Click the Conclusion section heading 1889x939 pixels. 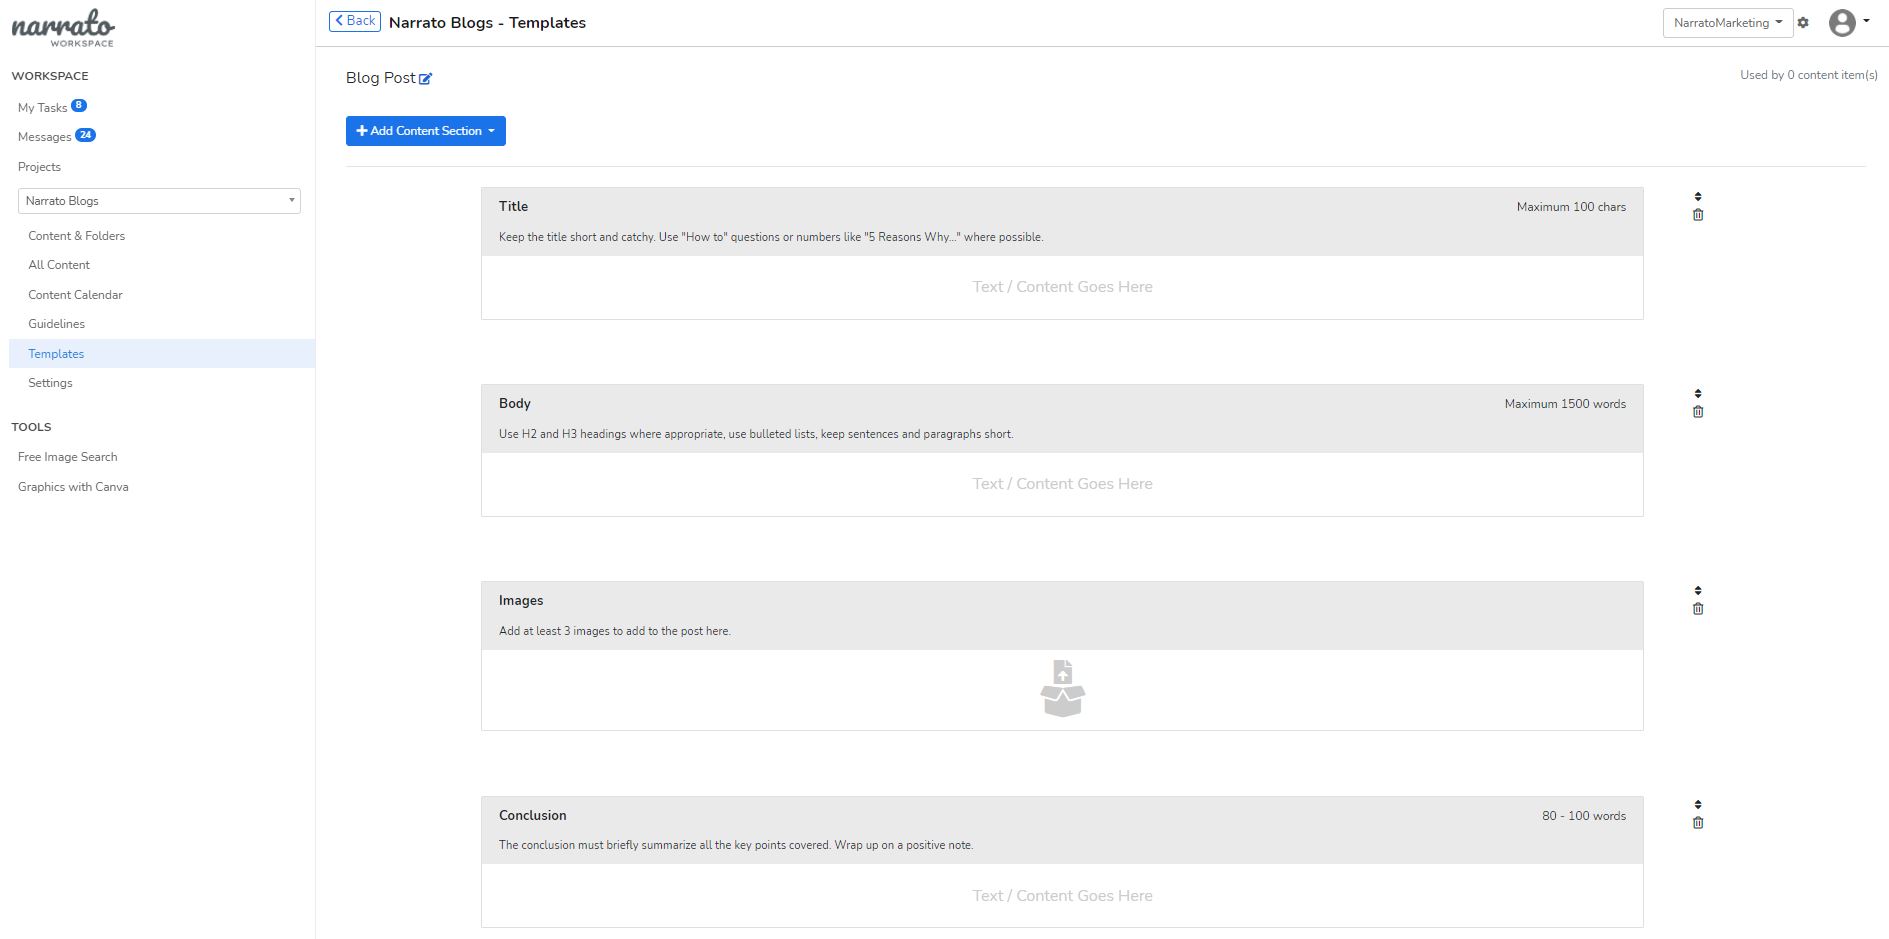(532, 815)
